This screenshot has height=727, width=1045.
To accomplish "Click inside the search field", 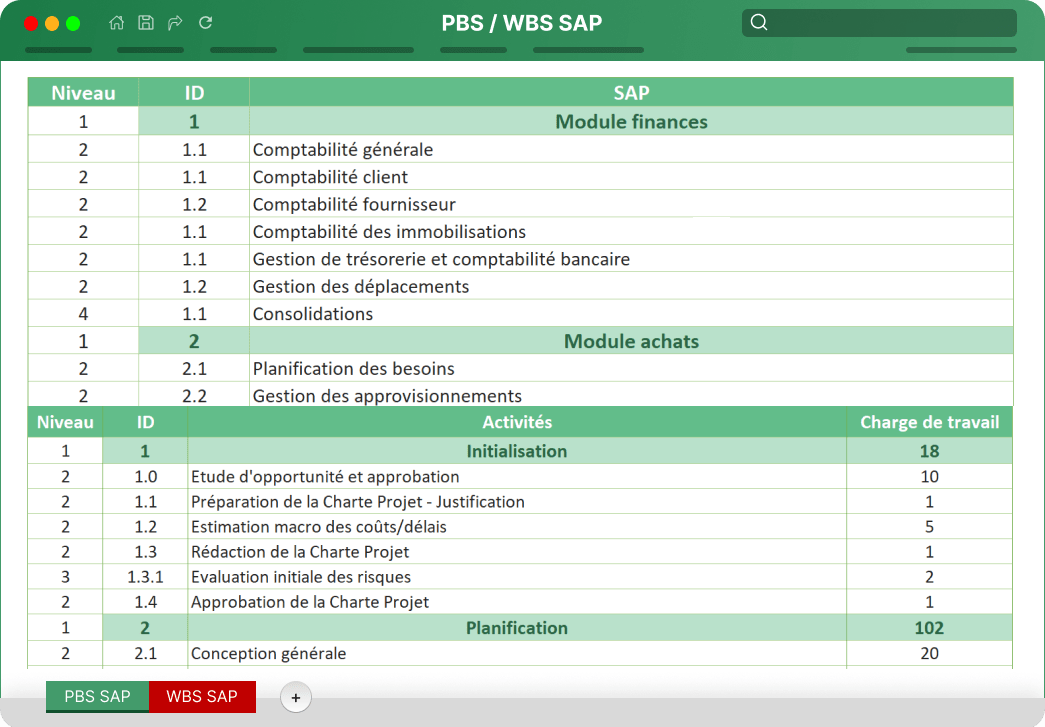I will (x=879, y=23).
